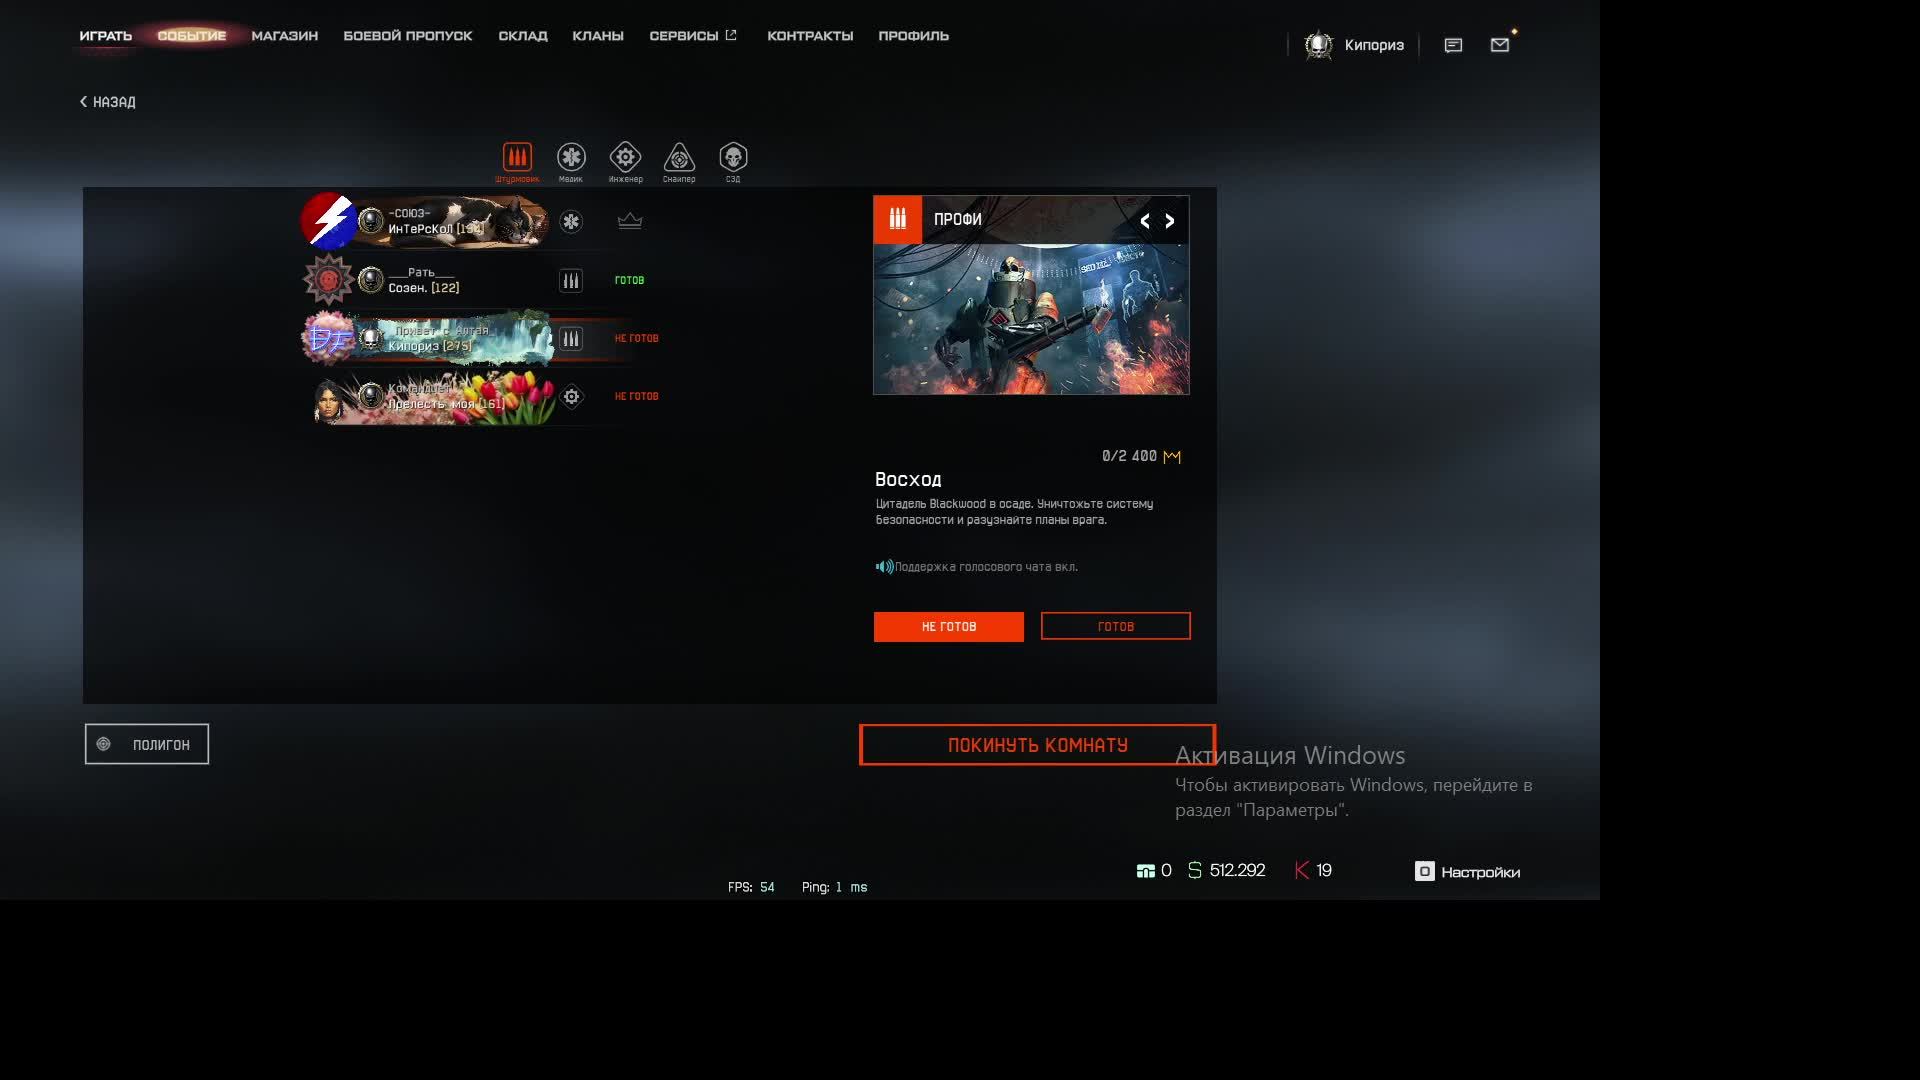Click the left arrow near ПРОФИ
This screenshot has width=1920, height=1080.
click(x=1145, y=221)
